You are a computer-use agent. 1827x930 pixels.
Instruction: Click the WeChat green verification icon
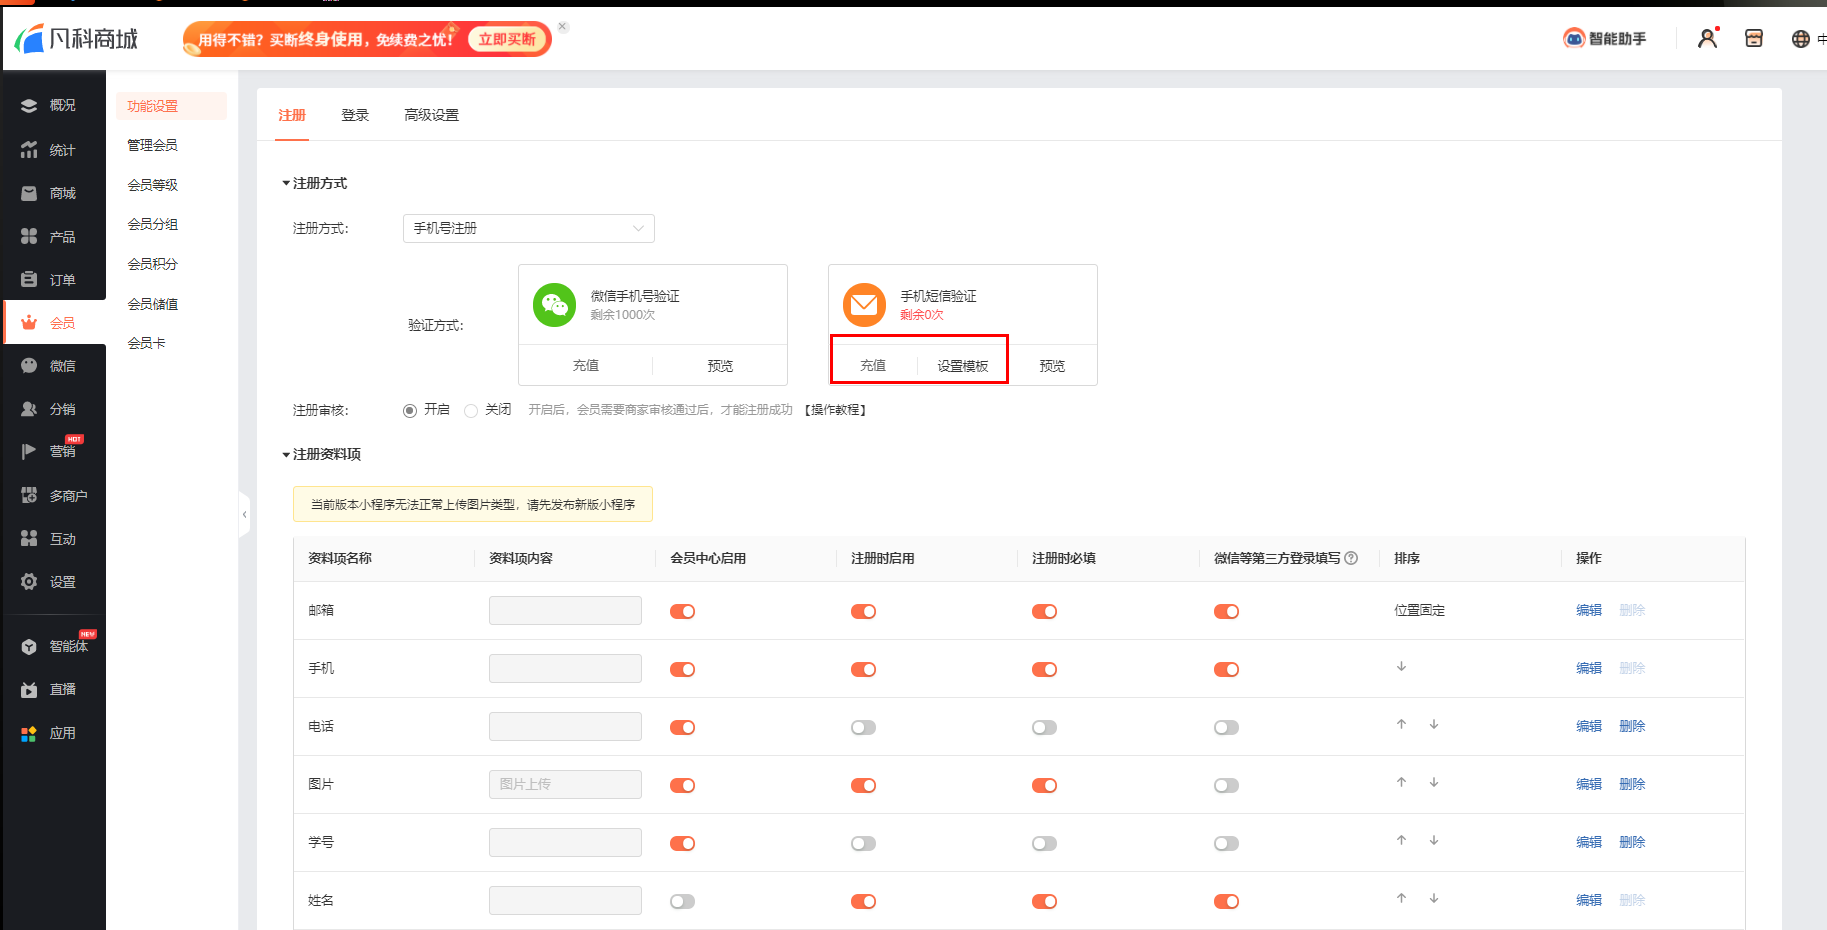pos(554,305)
